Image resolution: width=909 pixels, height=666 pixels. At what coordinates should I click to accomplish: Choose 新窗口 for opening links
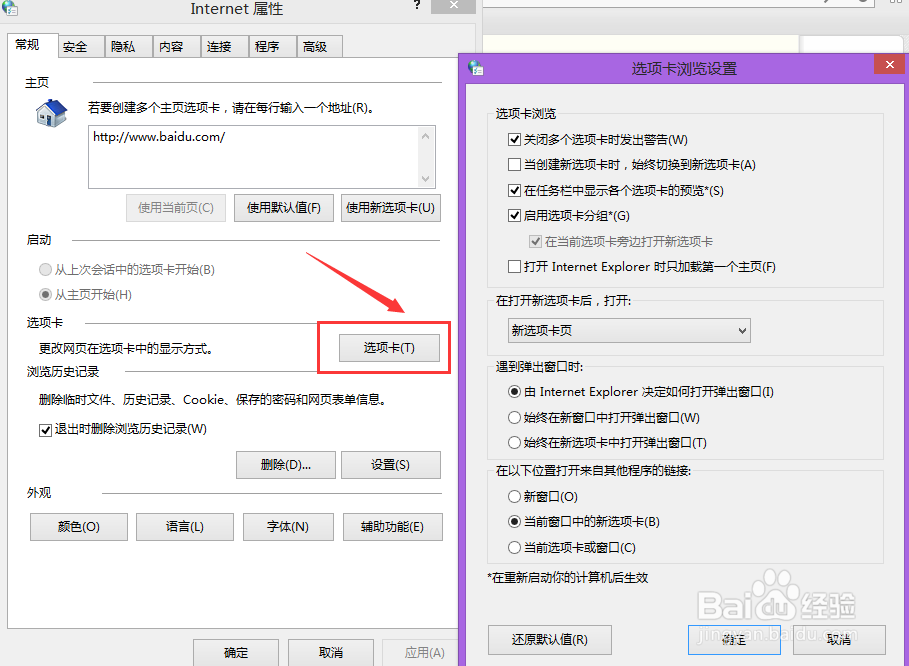click(513, 496)
